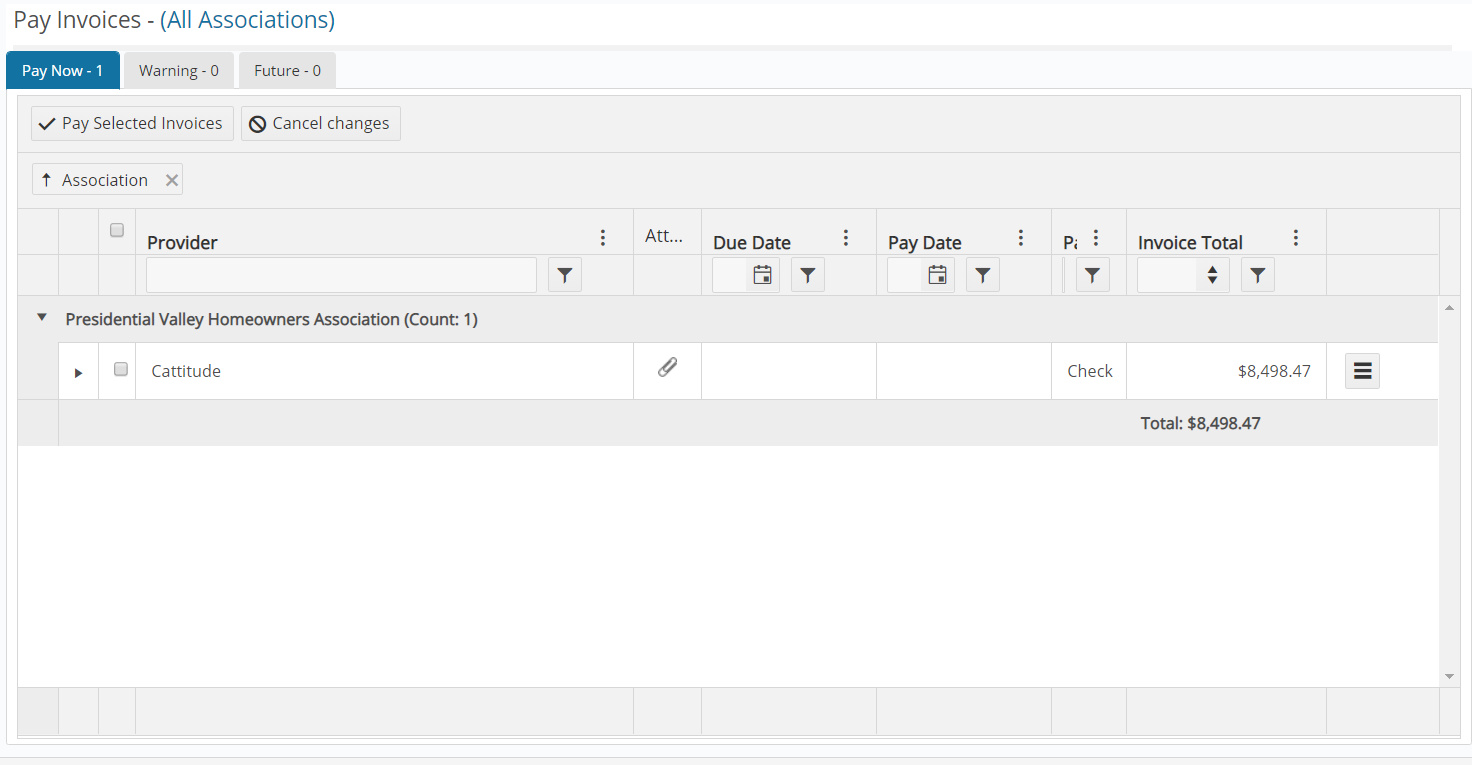This screenshot has height=765, width=1472.
Task: Switch to the Warning tab
Action: (178, 70)
